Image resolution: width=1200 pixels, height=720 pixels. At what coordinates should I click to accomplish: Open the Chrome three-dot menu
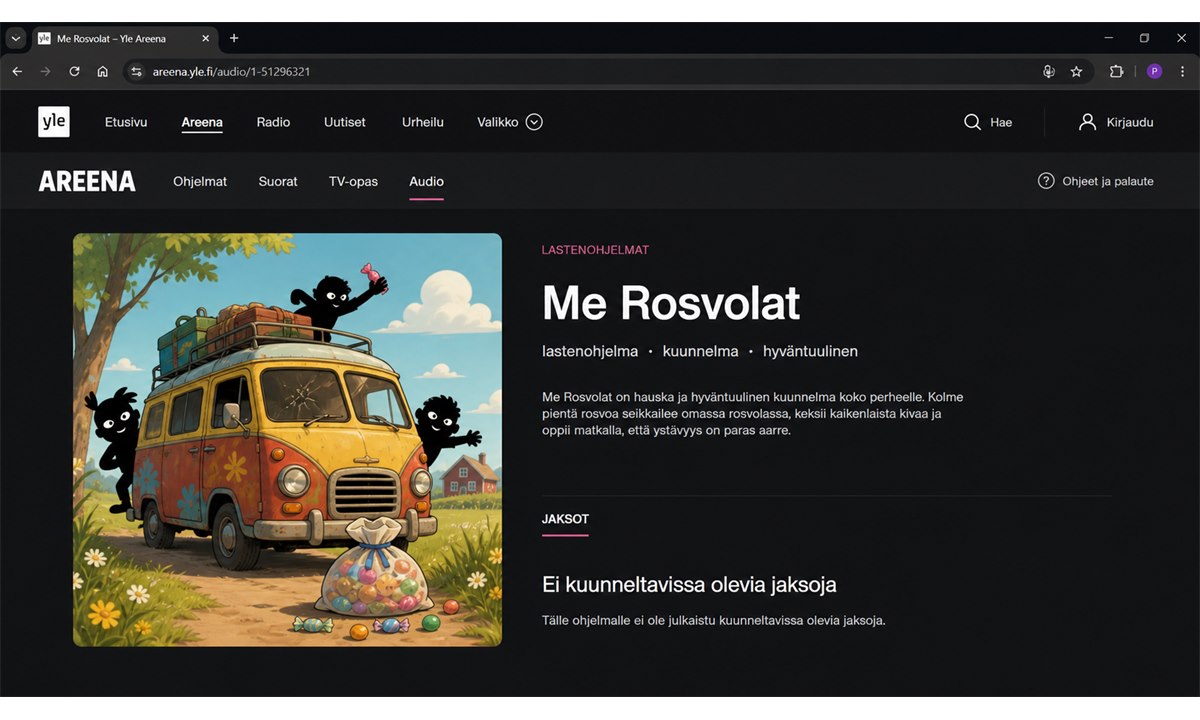[x=1183, y=72]
